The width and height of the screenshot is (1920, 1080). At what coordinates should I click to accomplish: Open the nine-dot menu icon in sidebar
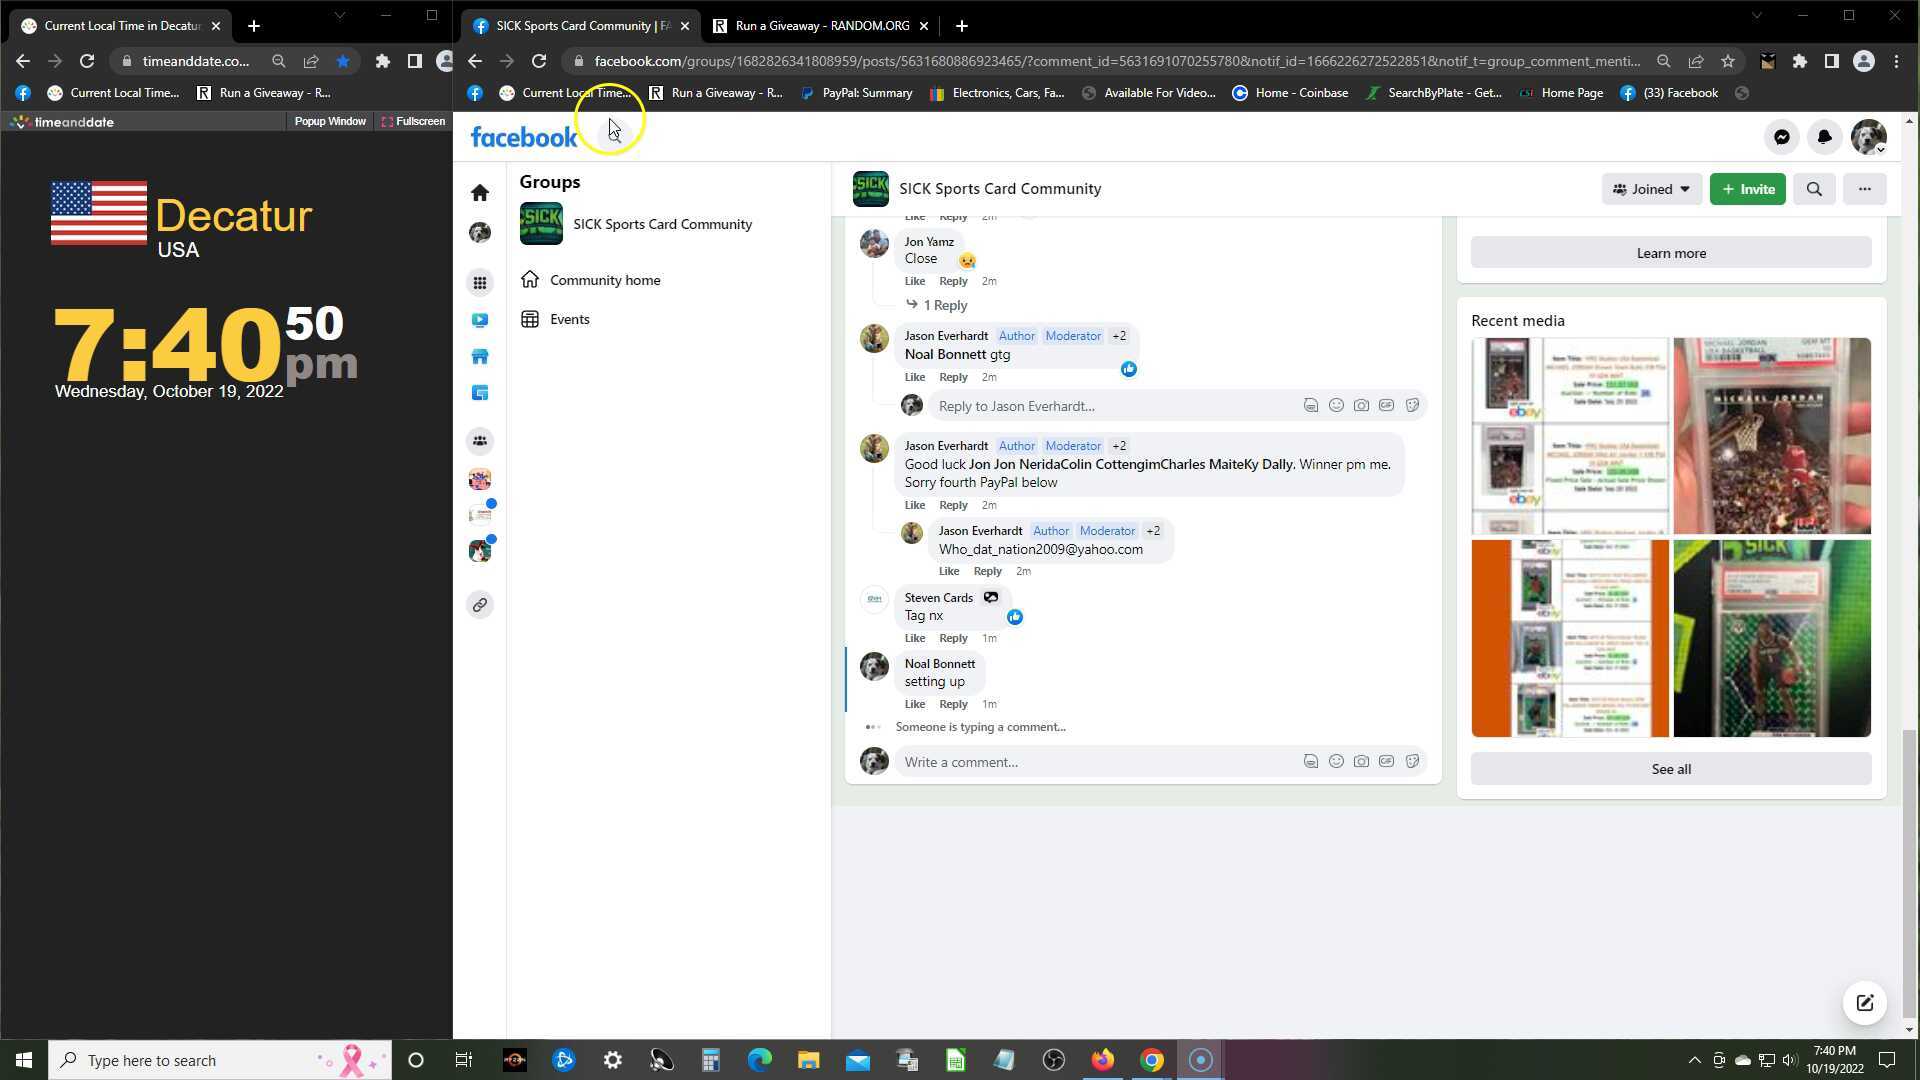(x=480, y=283)
